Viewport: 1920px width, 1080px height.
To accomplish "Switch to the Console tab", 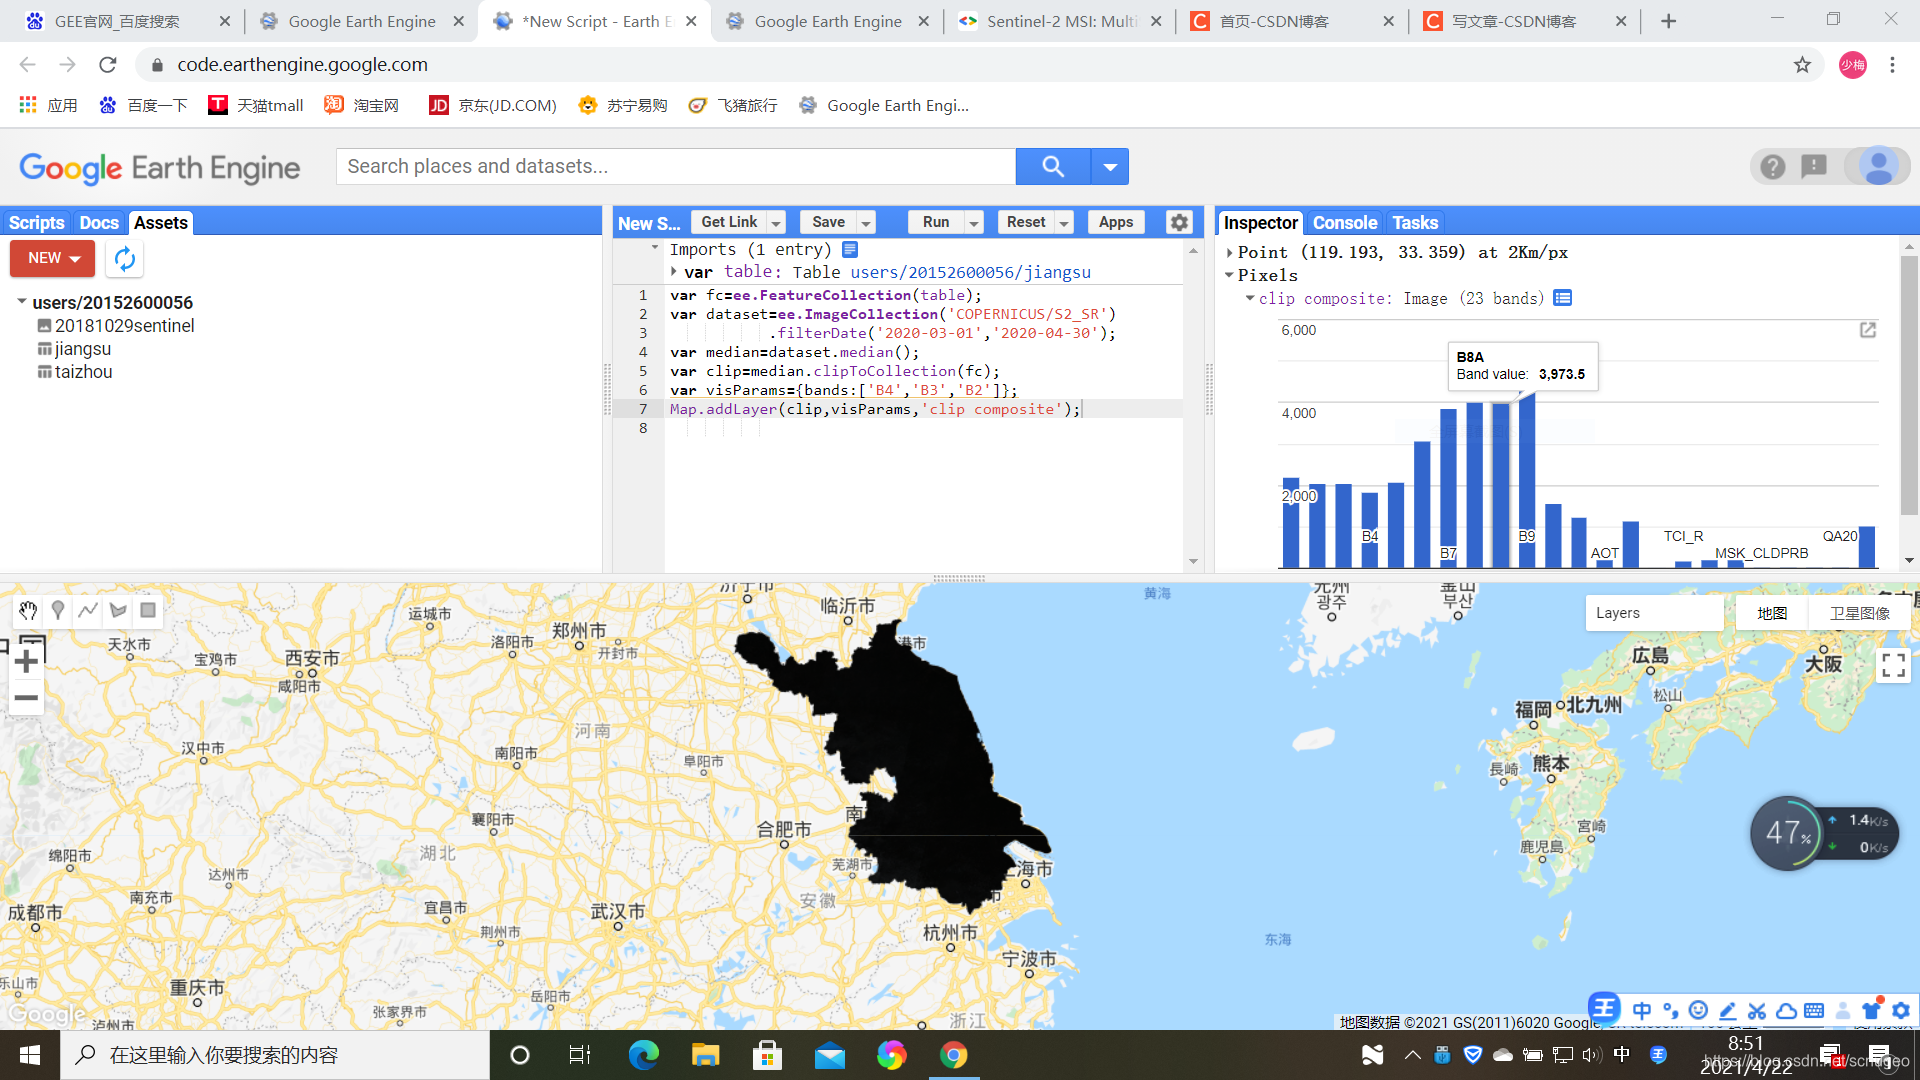I will [x=1345, y=222].
